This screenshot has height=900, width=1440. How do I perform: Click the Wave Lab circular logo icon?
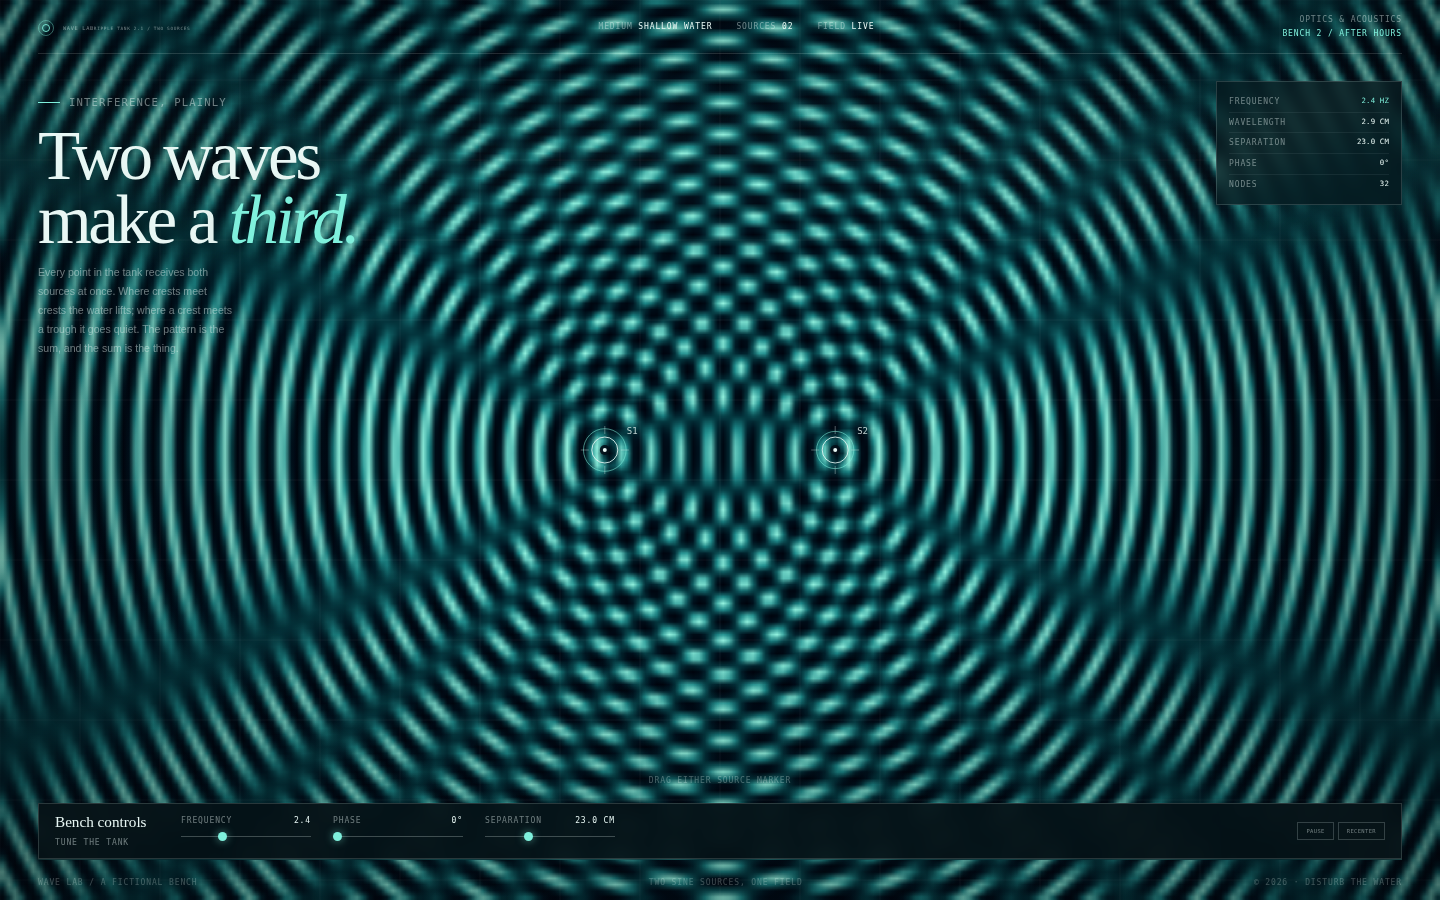[x=46, y=28]
